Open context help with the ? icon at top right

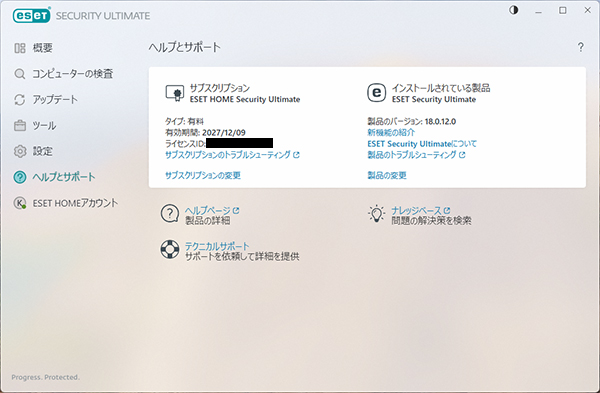tap(580, 47)
